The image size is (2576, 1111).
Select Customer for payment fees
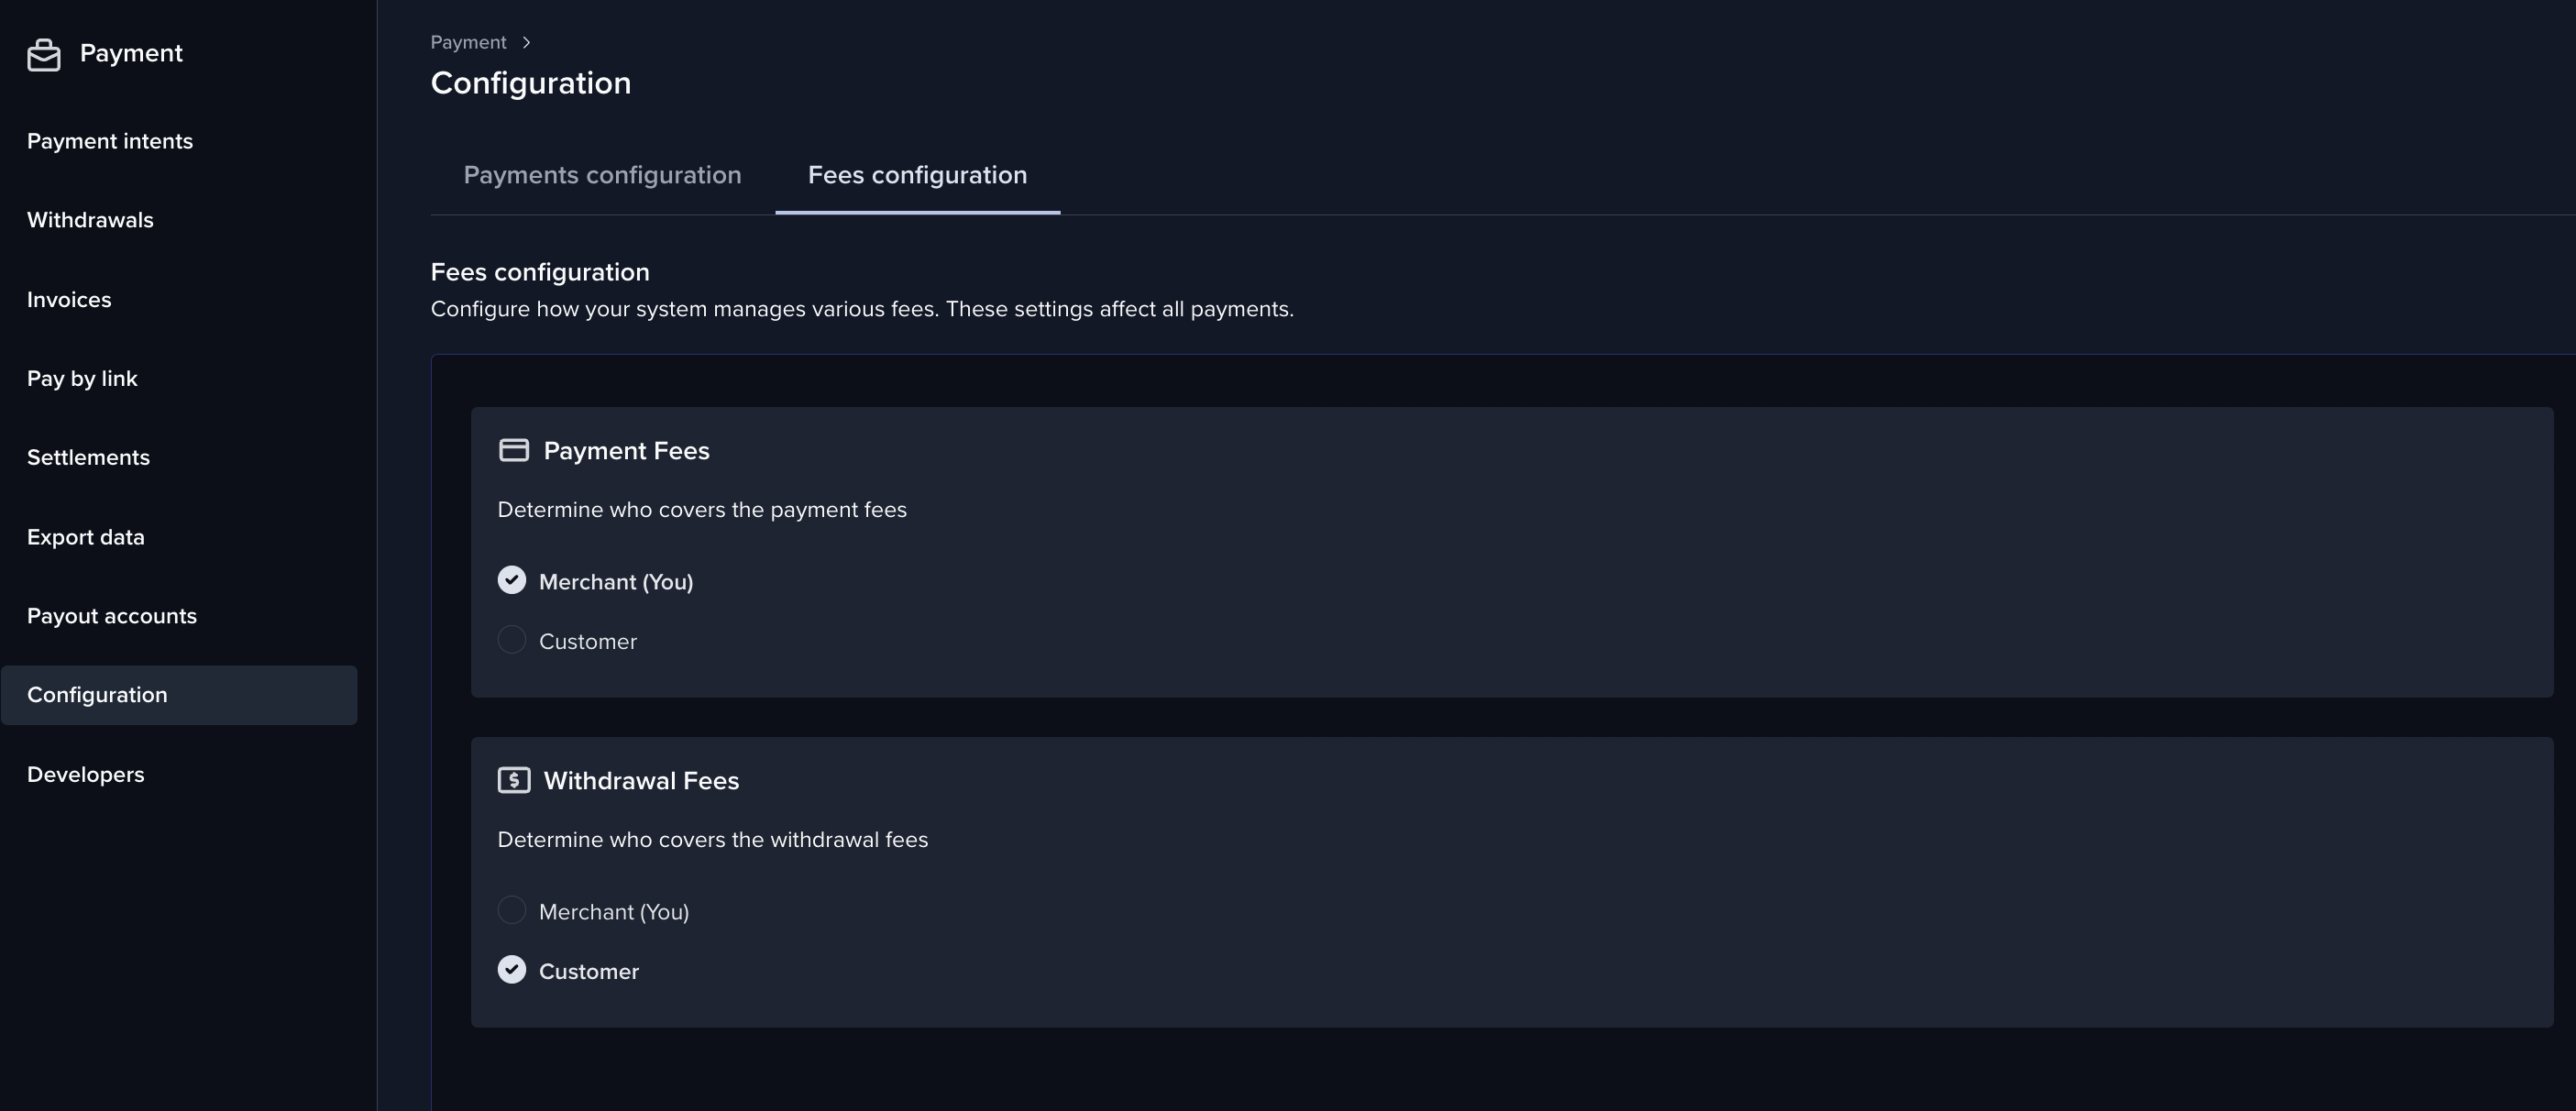512,640
